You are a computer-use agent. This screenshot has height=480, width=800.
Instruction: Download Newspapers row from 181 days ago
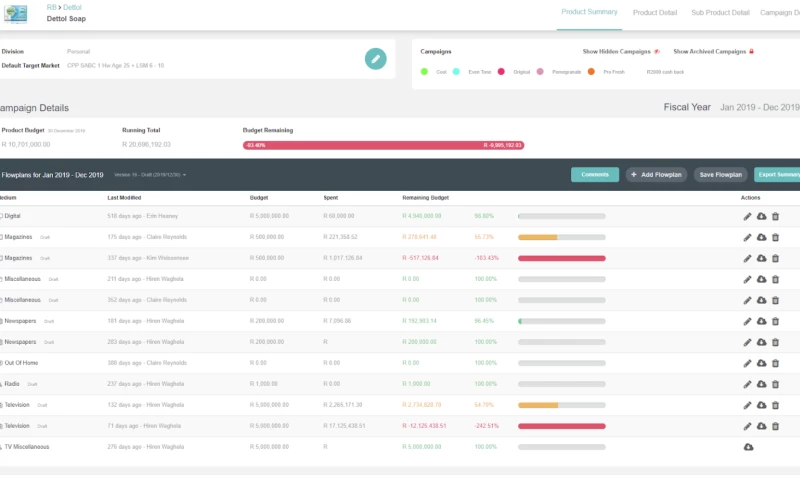point(761,321)
